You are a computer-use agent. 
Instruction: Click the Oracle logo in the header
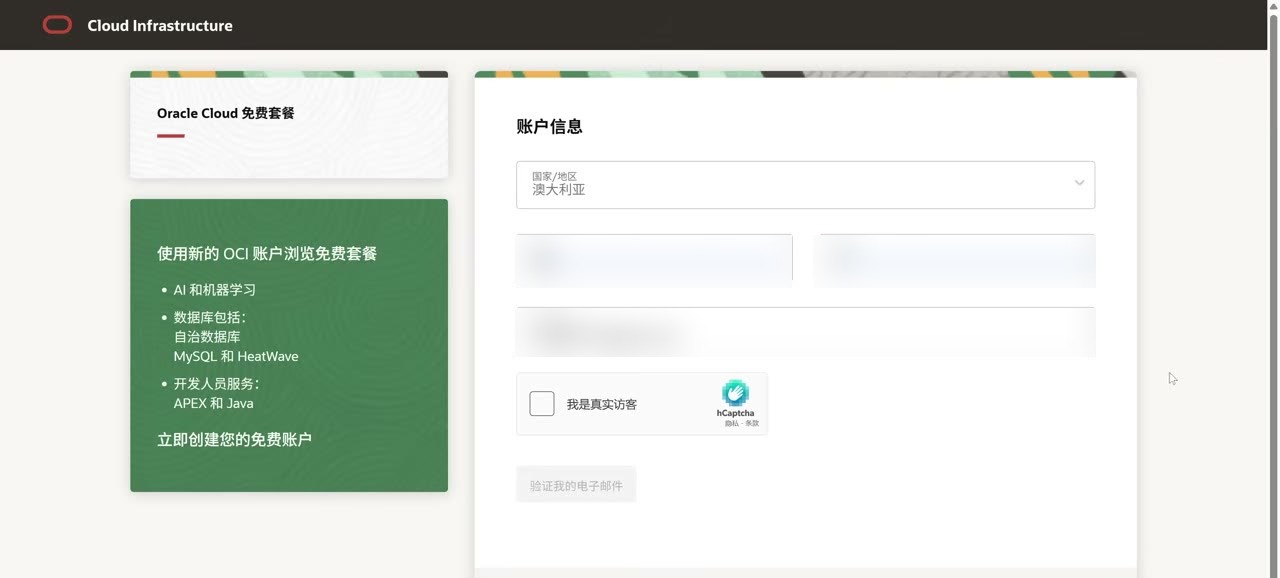(x=58, y=25)
